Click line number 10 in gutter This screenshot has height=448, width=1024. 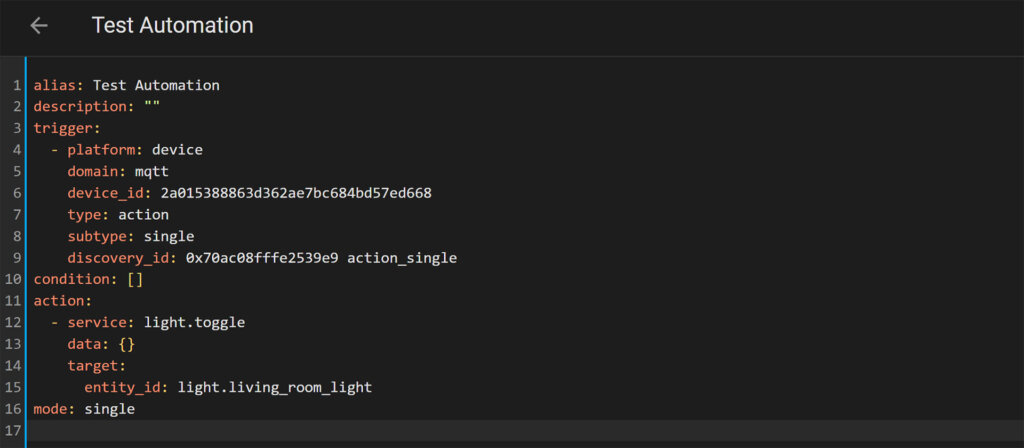click(13, 280)
